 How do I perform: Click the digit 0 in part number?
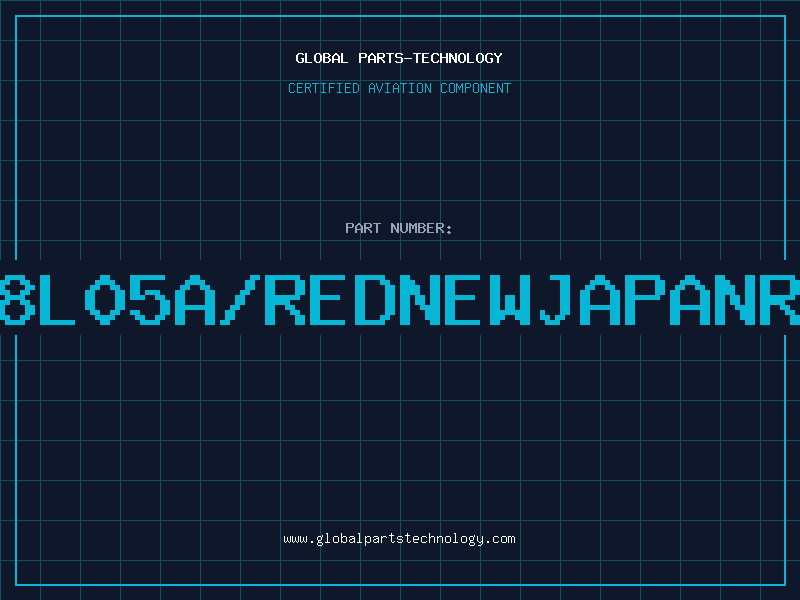[x=105, y=300]
